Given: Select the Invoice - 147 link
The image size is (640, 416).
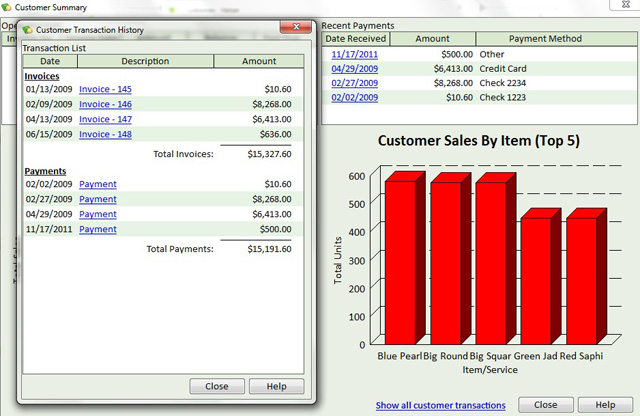Looking at the screenshot, I should (x=105, y=119).
